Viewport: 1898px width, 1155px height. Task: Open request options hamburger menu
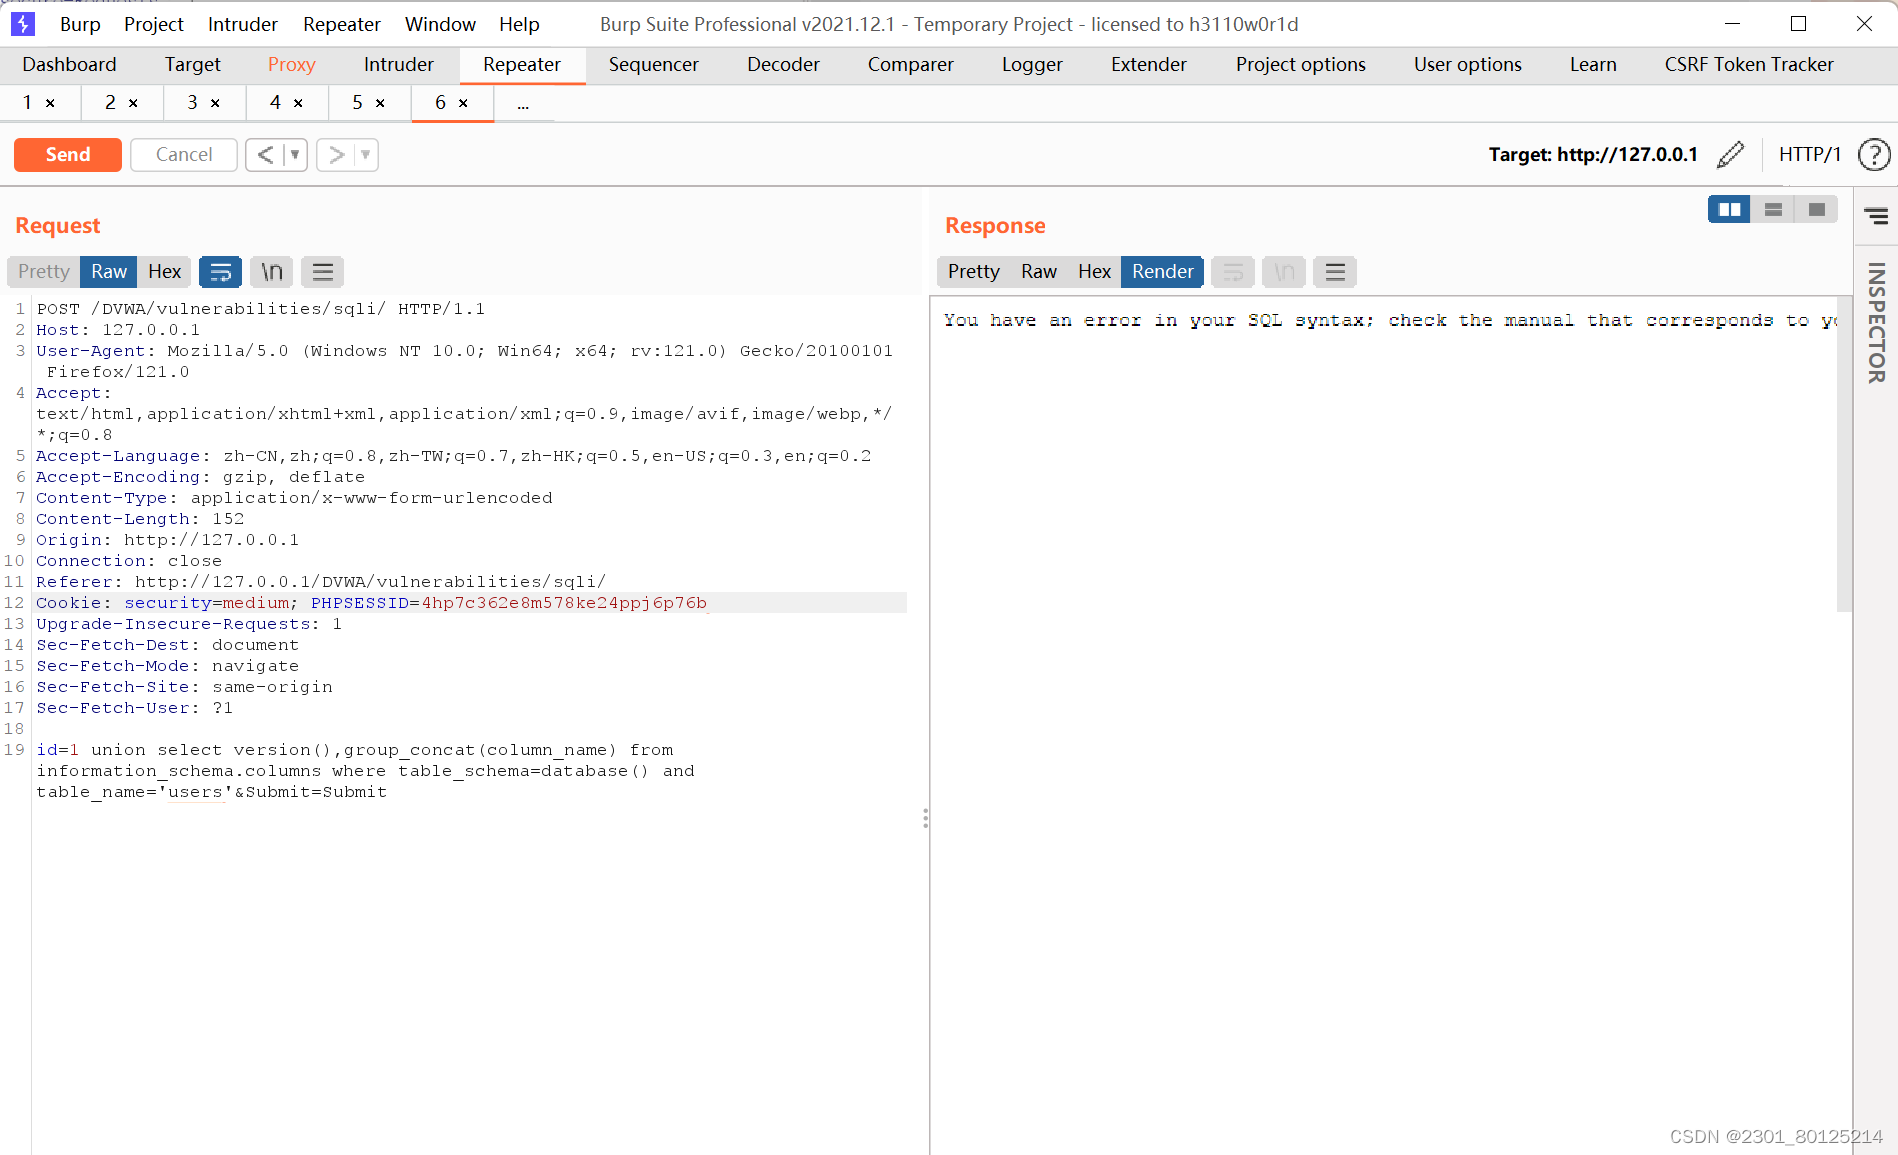(x=322, y=272)
